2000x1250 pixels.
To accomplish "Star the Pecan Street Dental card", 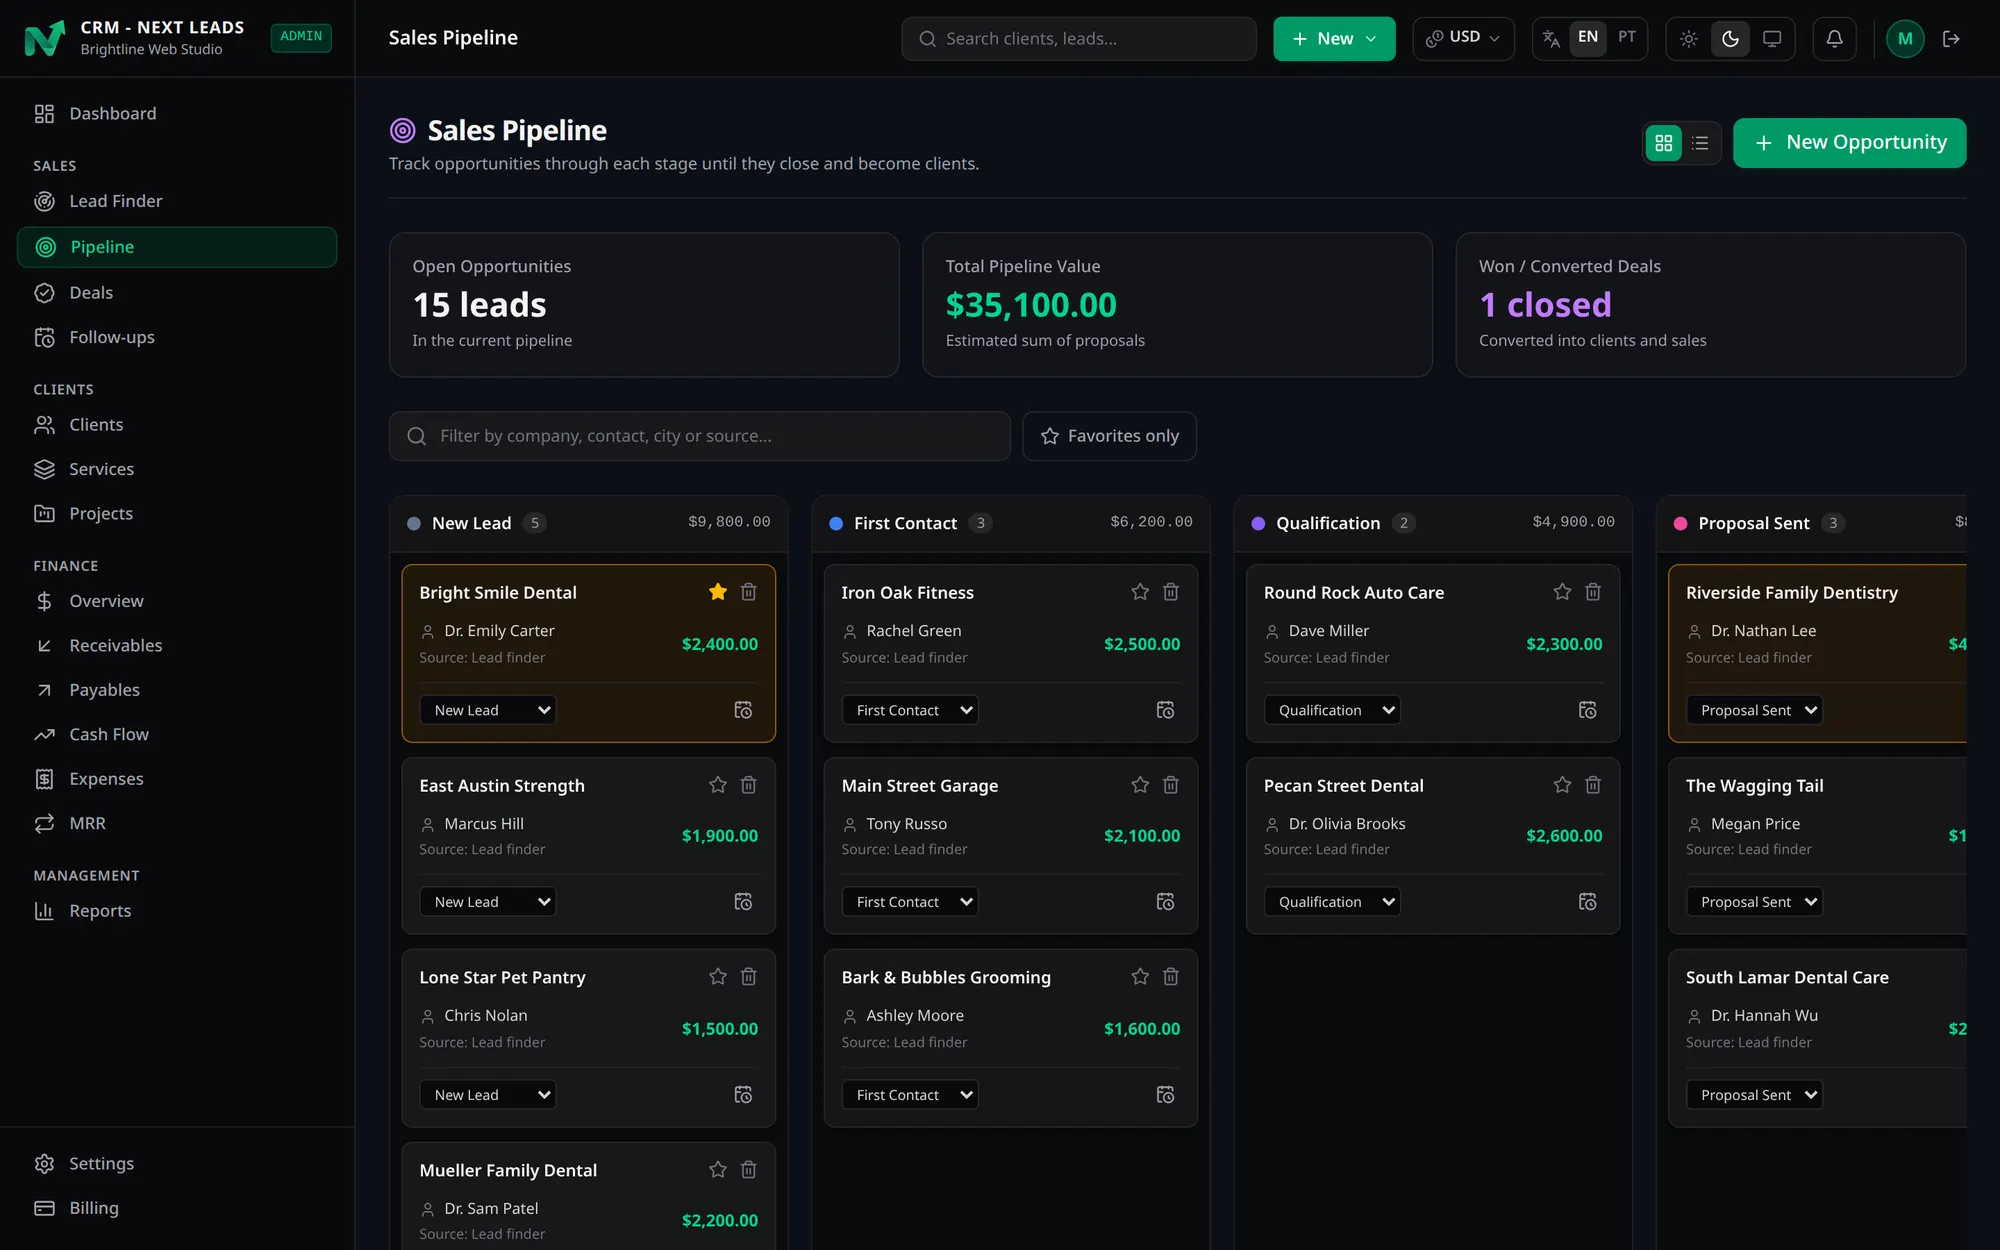I will pyautogui.click(x=1562, y=785).
